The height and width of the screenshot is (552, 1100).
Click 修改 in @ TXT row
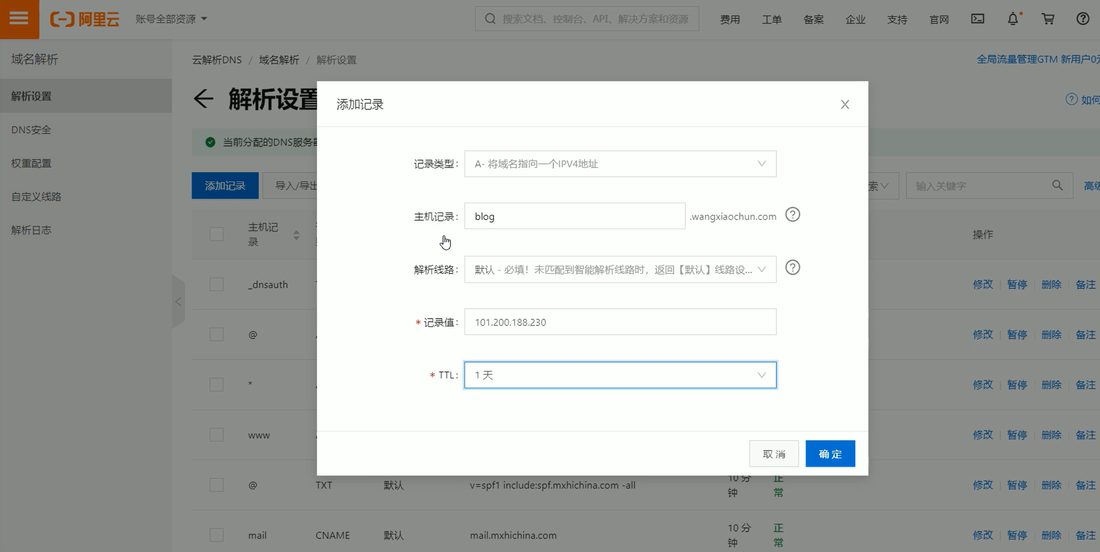pos(982,485)
